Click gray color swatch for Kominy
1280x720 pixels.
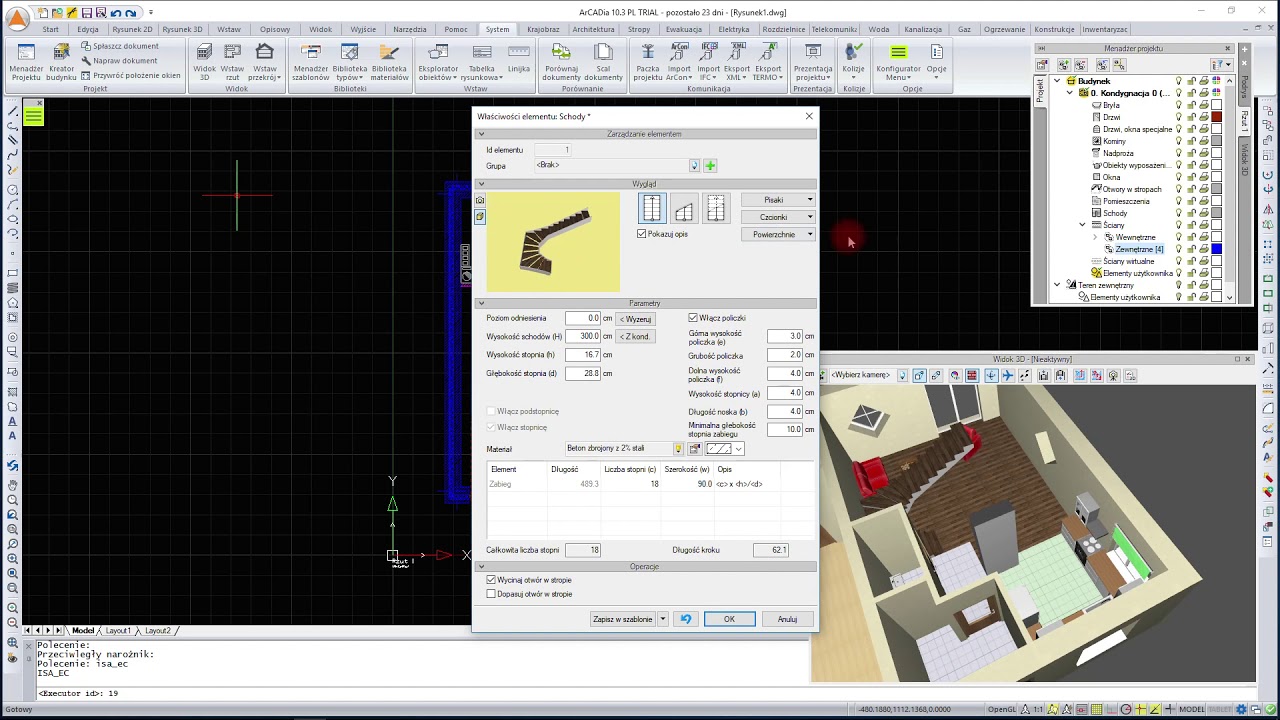1216,141
